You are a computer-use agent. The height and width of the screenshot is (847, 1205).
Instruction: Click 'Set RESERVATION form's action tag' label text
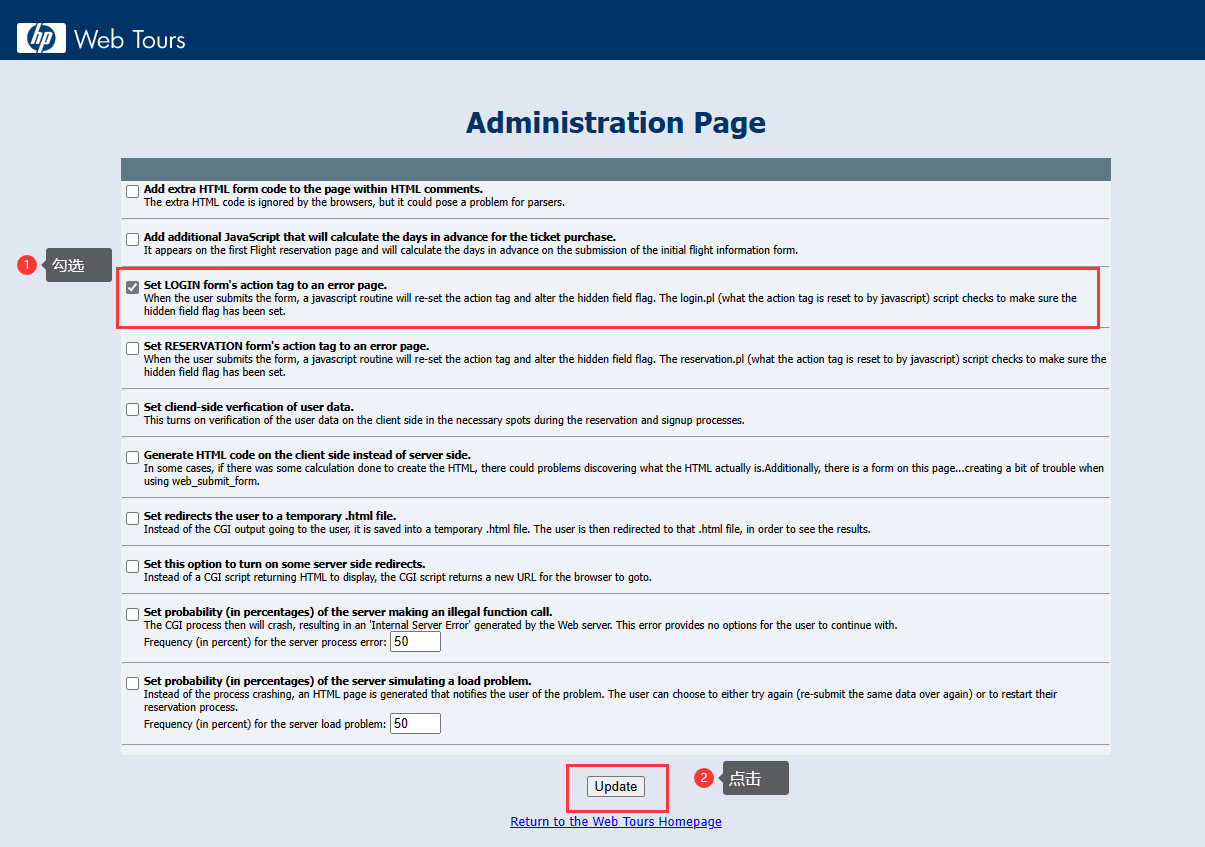click(286, 346)
